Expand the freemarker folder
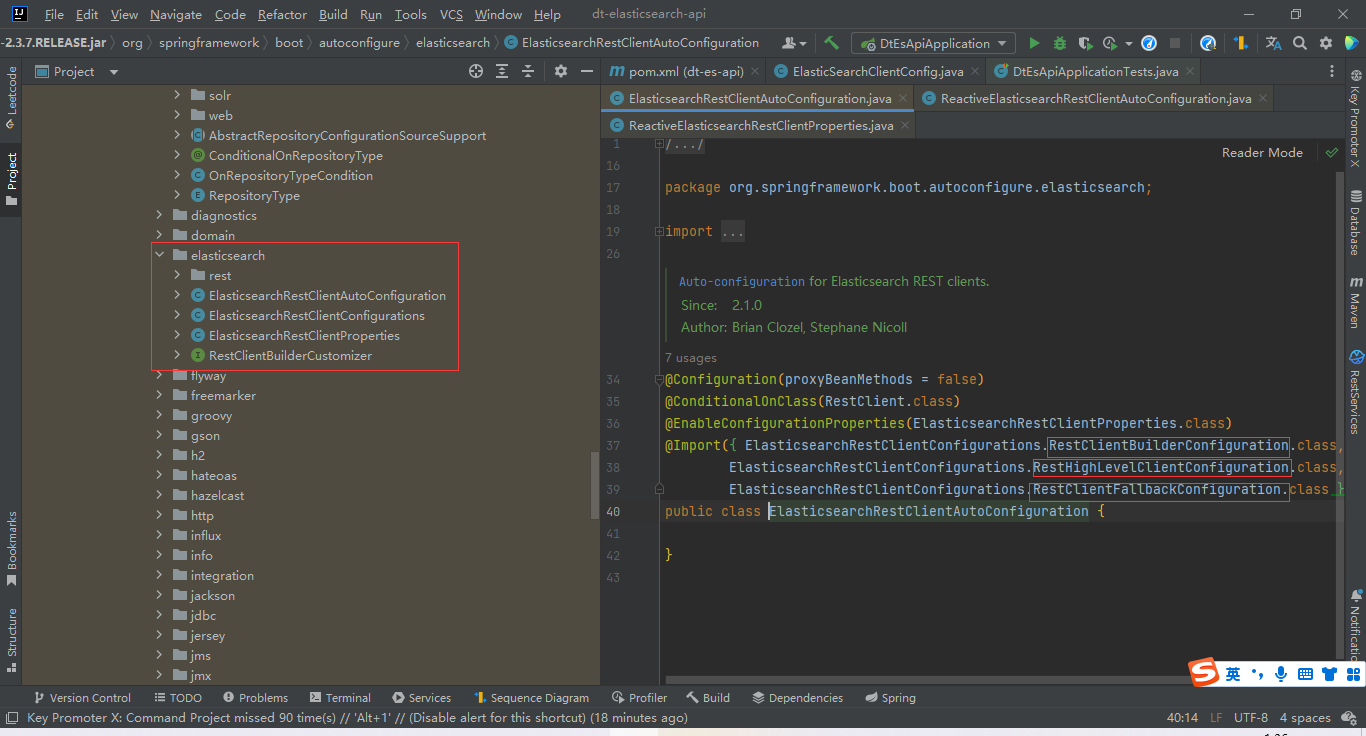The width and height of the screenshot is (1366, 736). pos(160,395)
